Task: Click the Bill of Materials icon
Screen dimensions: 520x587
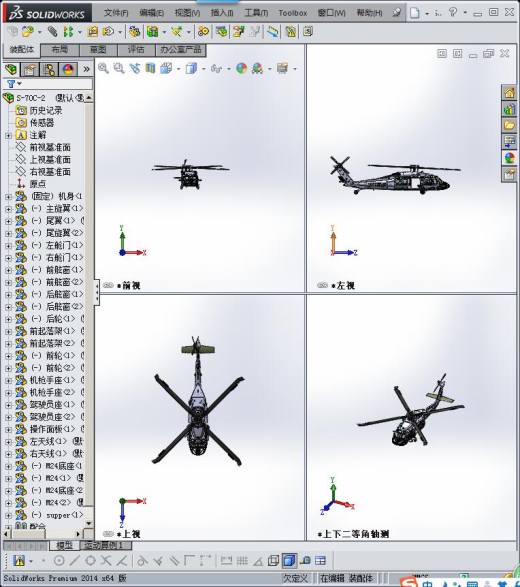Action: tap(222, 32)
